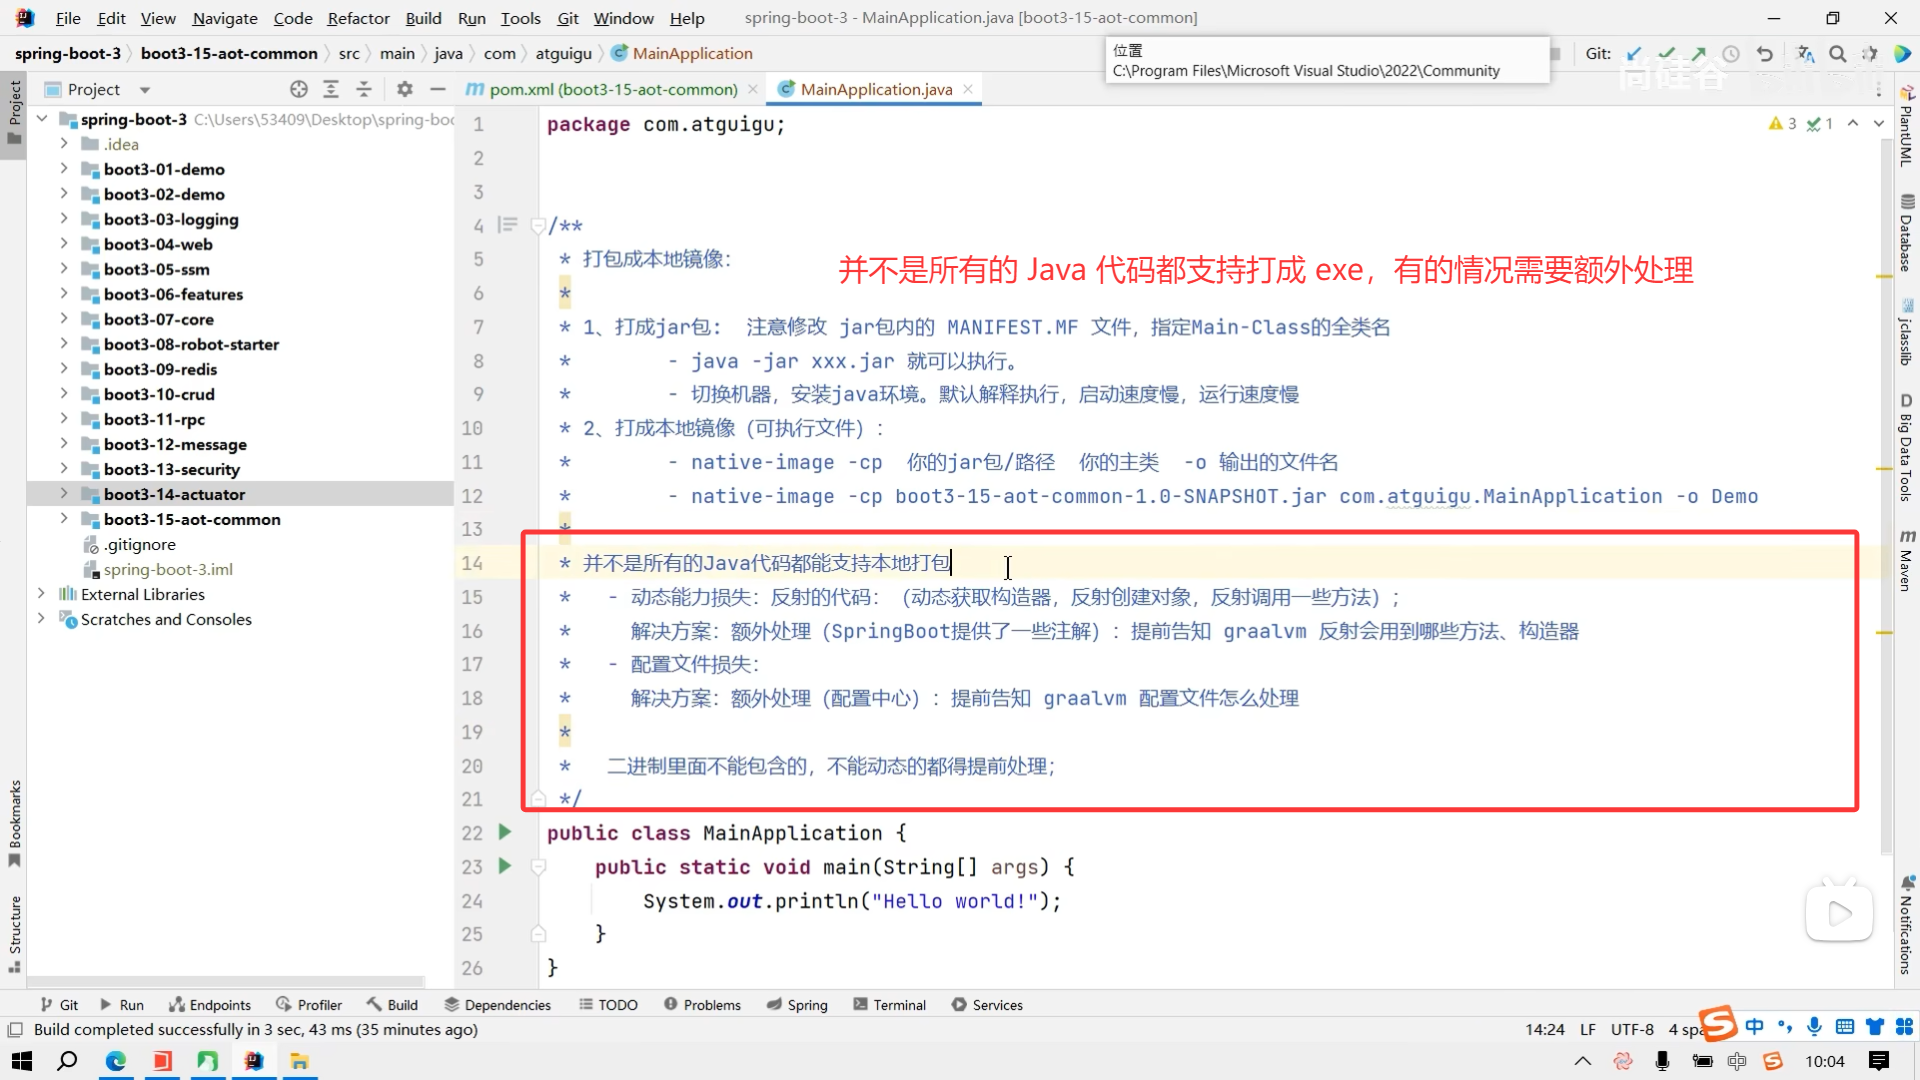The height and width of the screenshot is (1080, 1920).
Task: Open the Terminal tool window
Action: [889, 1005]
